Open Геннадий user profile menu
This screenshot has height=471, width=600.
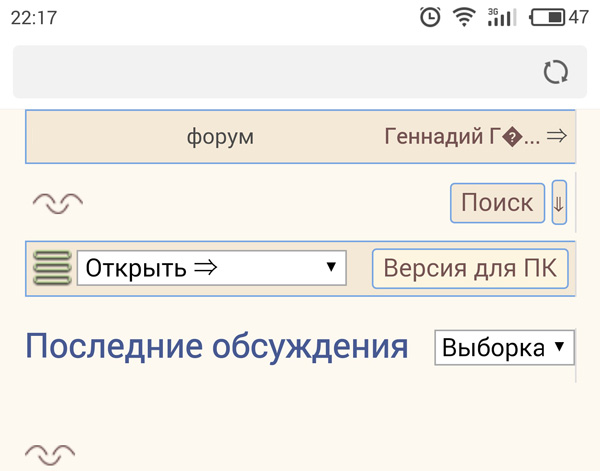(x=462, y=136)
